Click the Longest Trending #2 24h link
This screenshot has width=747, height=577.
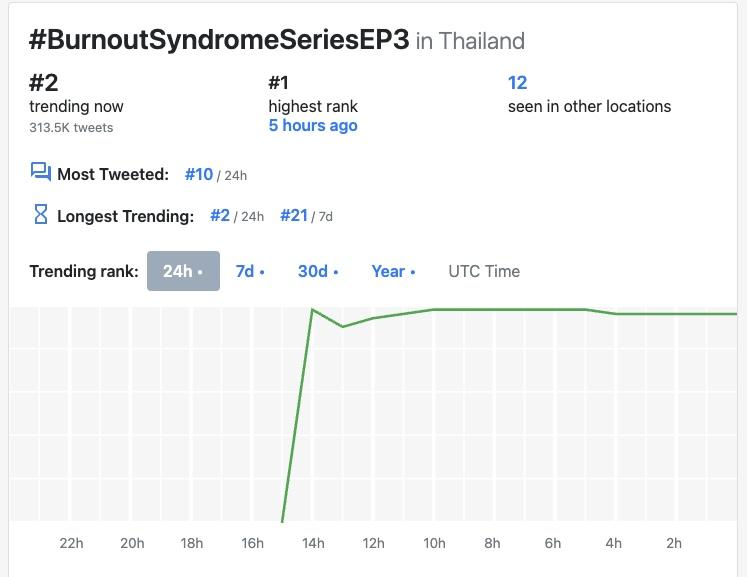pos(221,215)
